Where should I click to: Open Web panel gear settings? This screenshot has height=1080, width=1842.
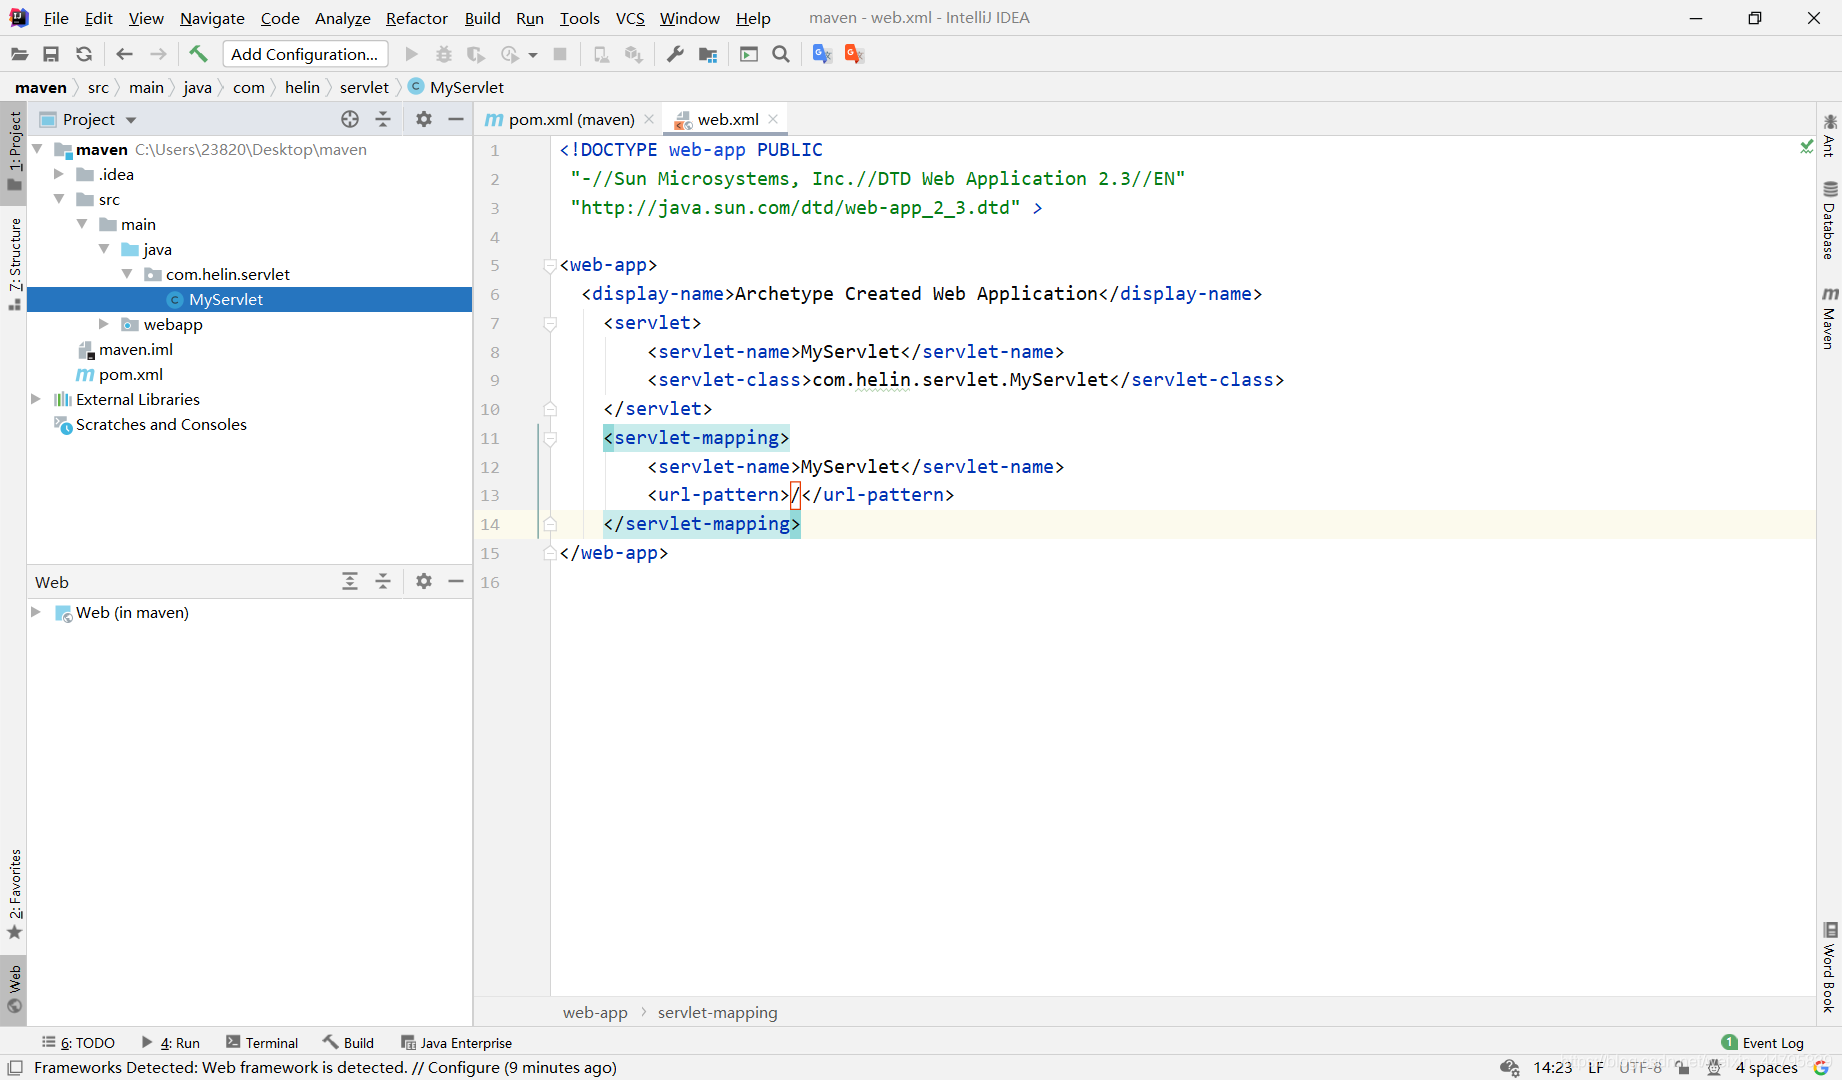[424, 581]
